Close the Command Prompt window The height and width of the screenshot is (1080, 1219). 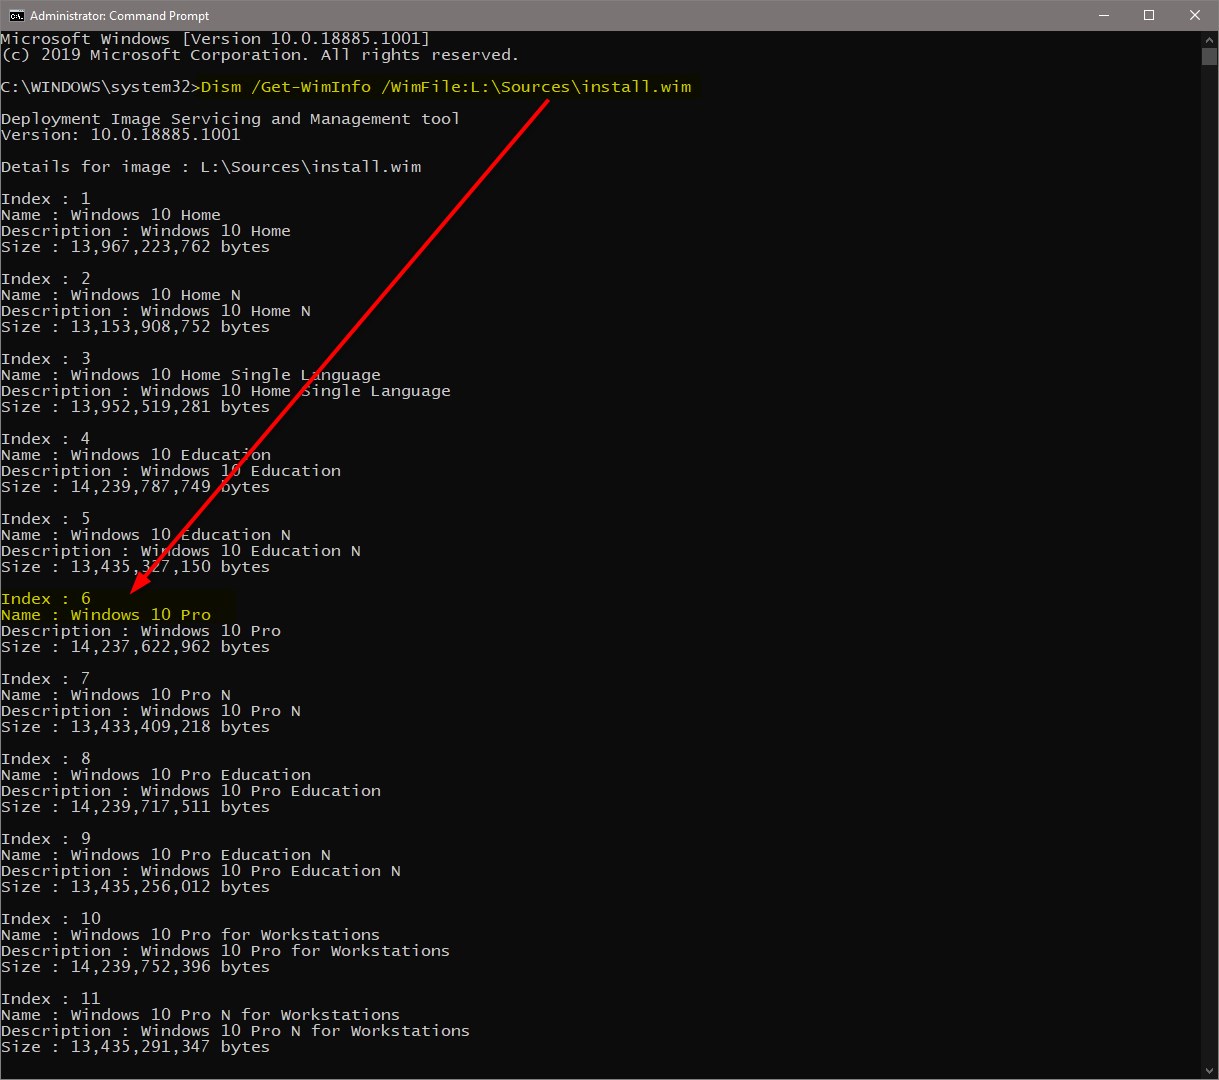pos(1195,15)
